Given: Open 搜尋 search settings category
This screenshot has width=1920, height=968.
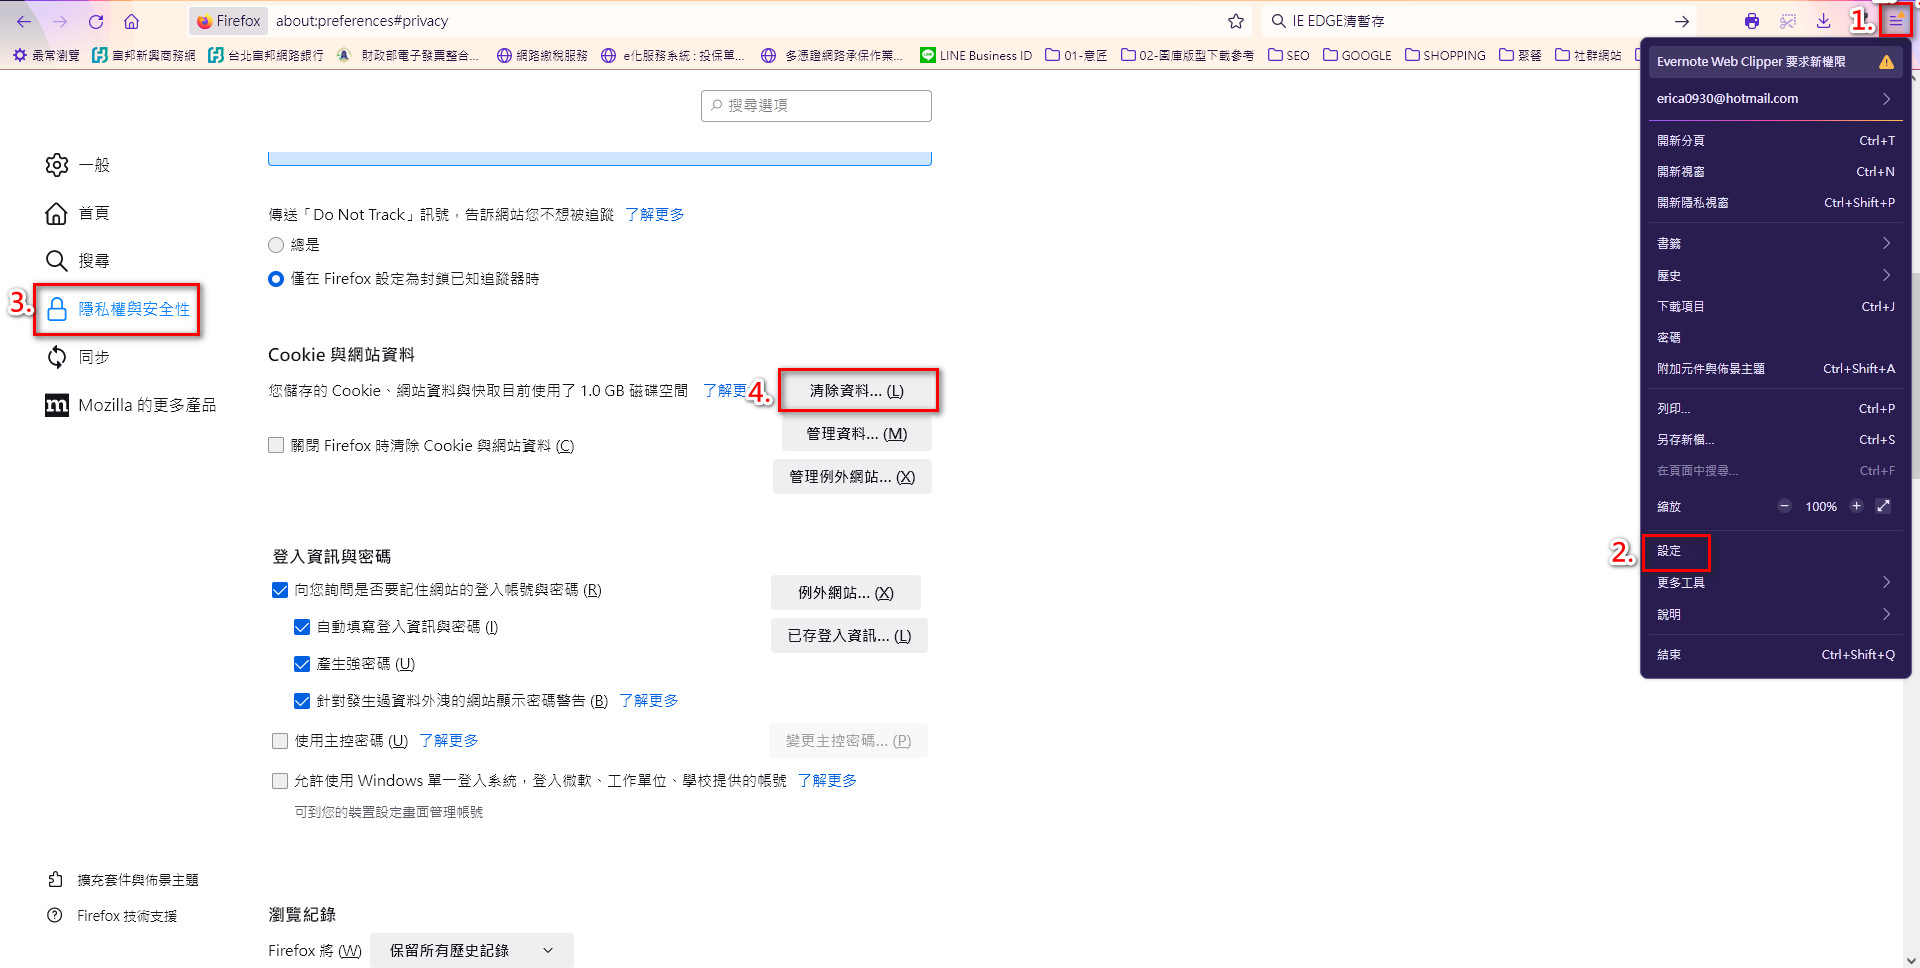Looking at the screenshot, I should (x=78, y=261).
